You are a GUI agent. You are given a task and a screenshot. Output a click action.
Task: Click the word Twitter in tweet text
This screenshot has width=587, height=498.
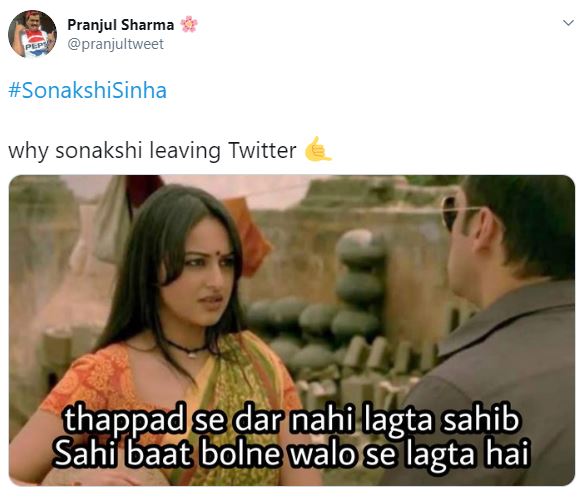[262, 150]
